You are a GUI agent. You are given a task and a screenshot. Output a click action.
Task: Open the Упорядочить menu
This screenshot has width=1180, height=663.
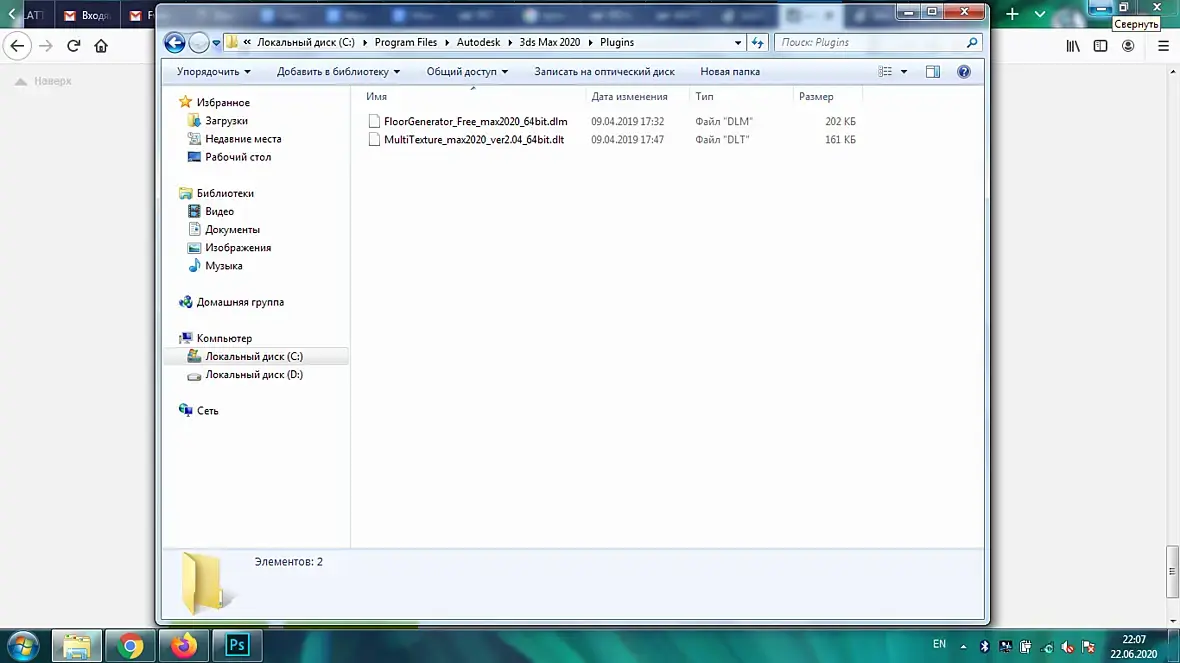pyautogui.click(x=214, y=71)
